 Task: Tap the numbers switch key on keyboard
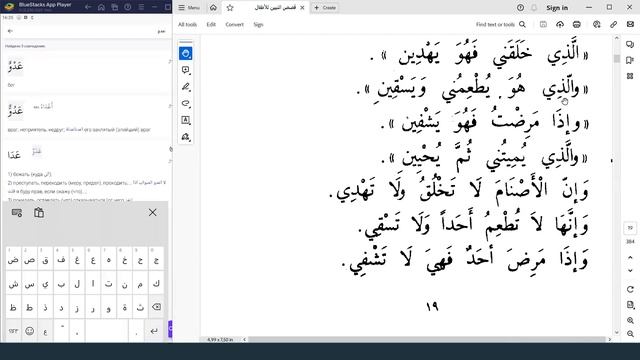(13, 331)
